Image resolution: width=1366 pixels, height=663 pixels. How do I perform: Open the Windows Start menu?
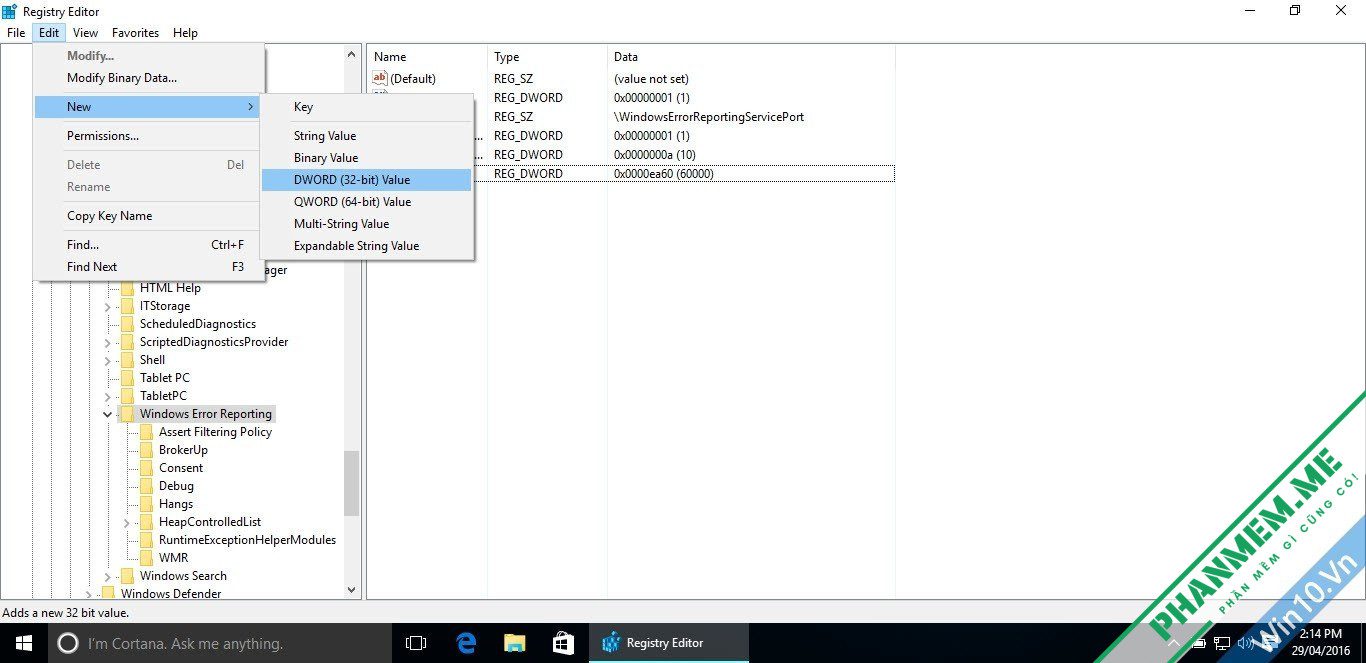pyautogui.click(x=24, y=643)
